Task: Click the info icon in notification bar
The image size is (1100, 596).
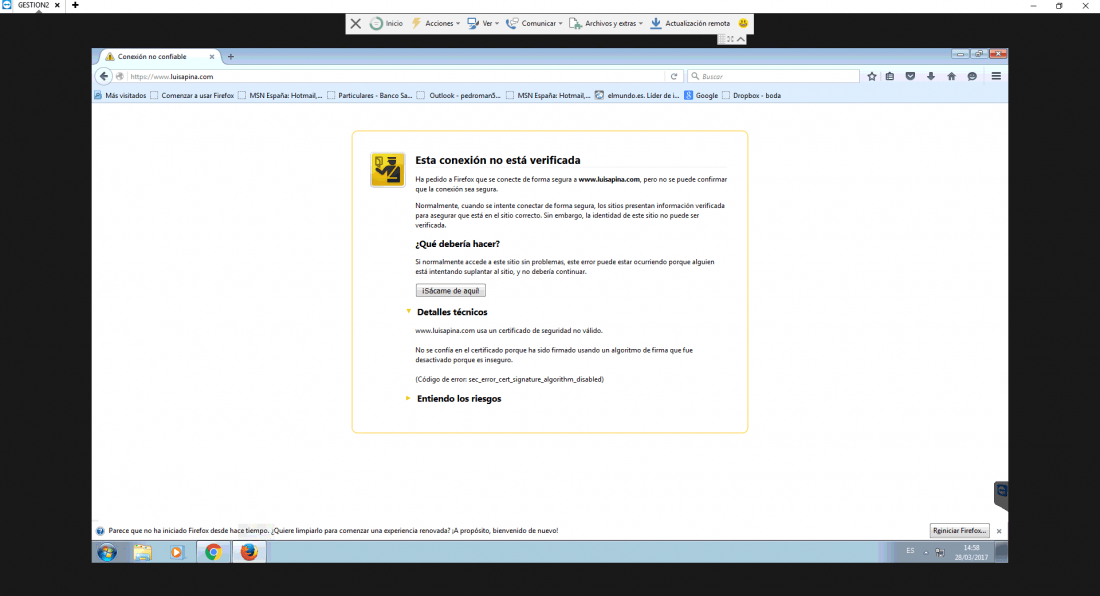Action: click(100, 531)
